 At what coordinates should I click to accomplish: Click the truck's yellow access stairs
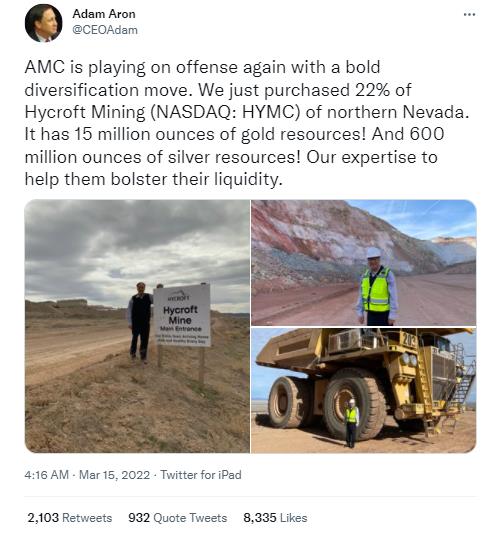tap(464, 384)
